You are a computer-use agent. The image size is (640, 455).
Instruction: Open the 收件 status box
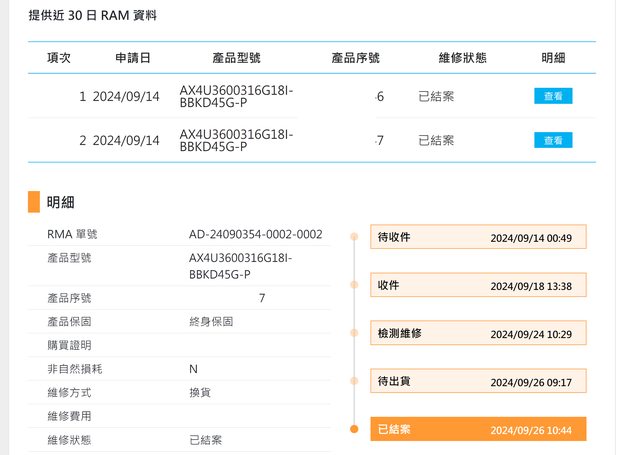(x=478, y=285)
